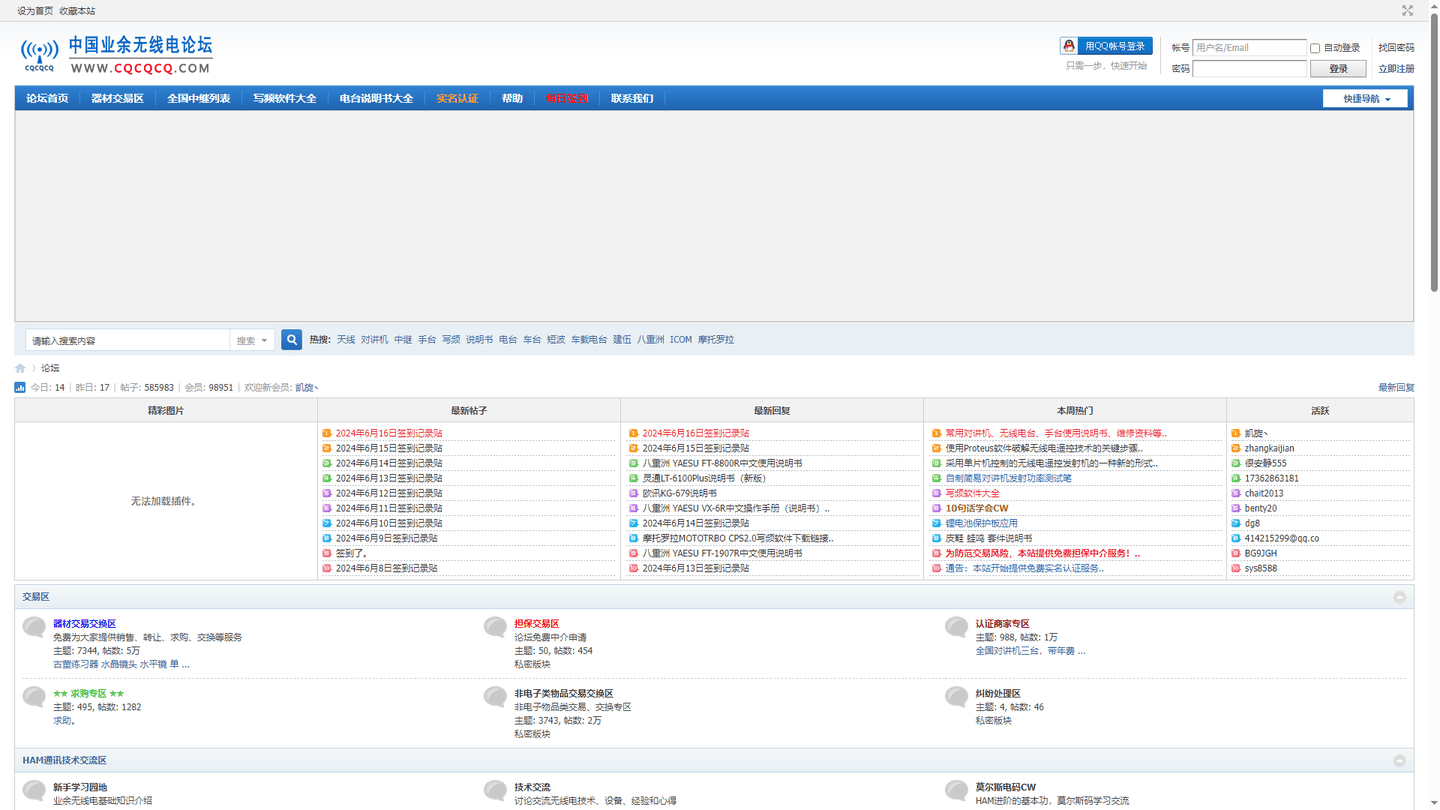Click rank icon beside 灵通LT-6100Plus说明书
This screenshot has height=810, width=1440.
click(633, 478)
